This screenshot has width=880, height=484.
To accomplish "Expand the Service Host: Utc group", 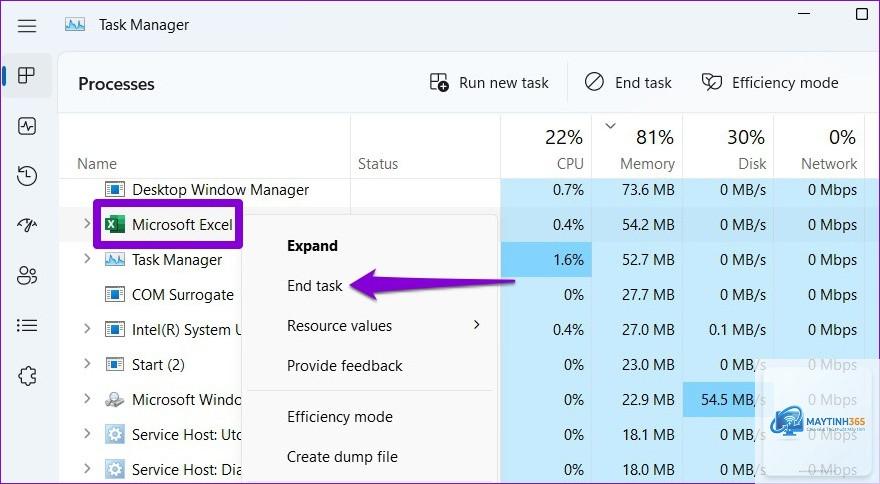I will [87, 433].
